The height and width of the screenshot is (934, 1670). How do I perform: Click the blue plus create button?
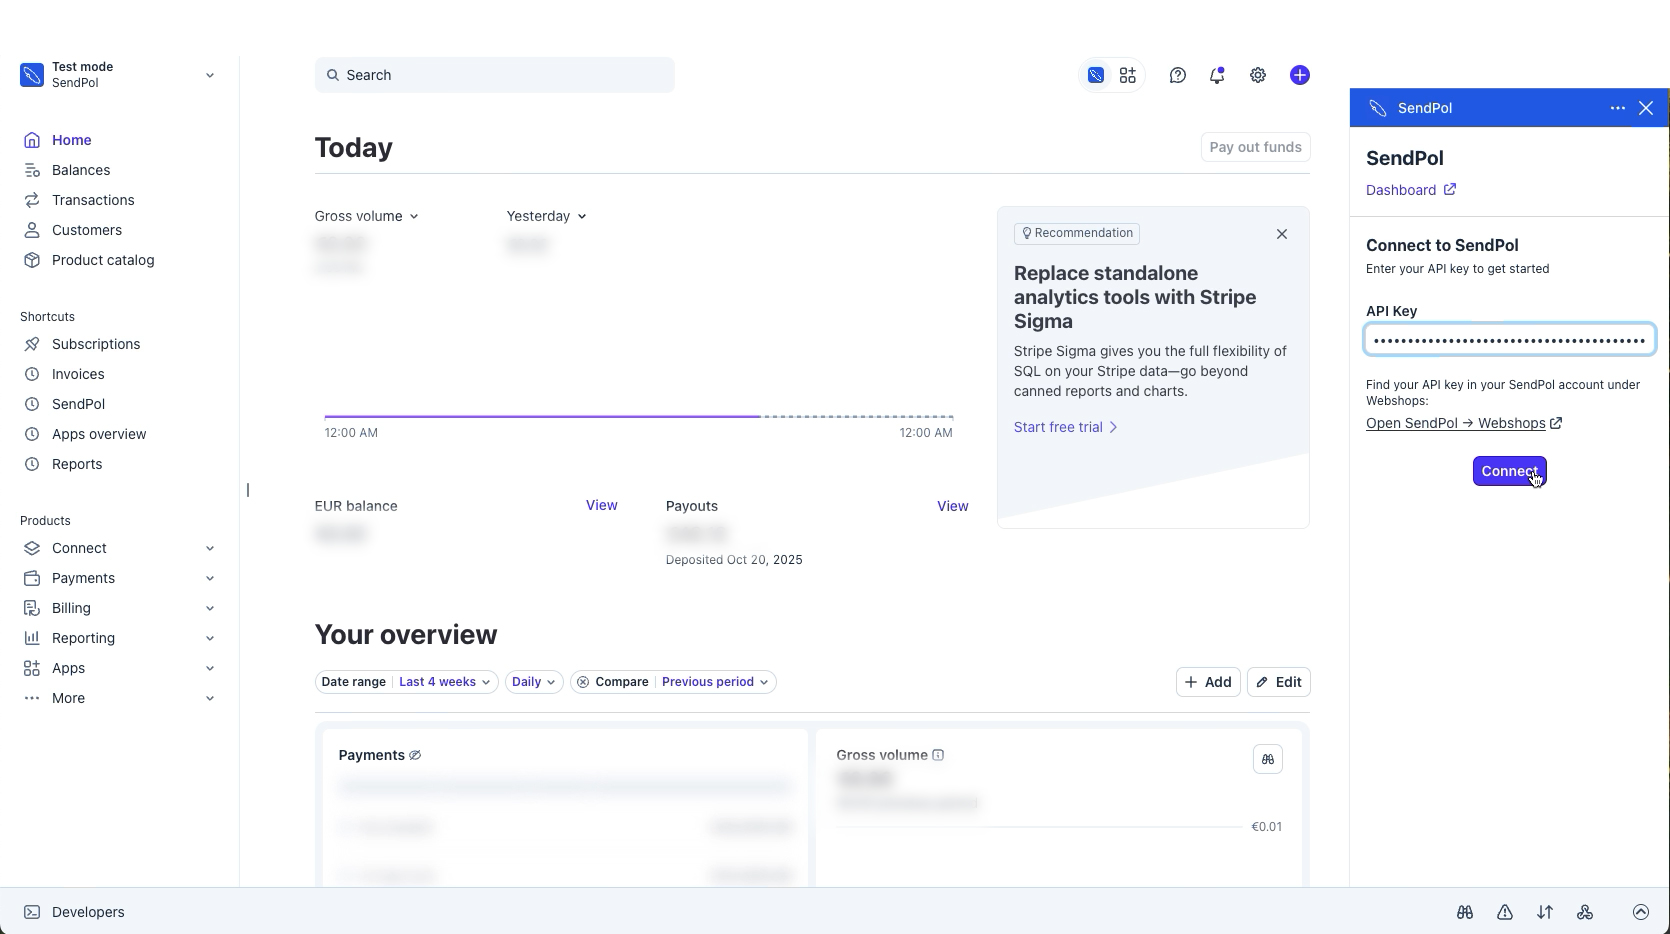[x=1300, y=75]
